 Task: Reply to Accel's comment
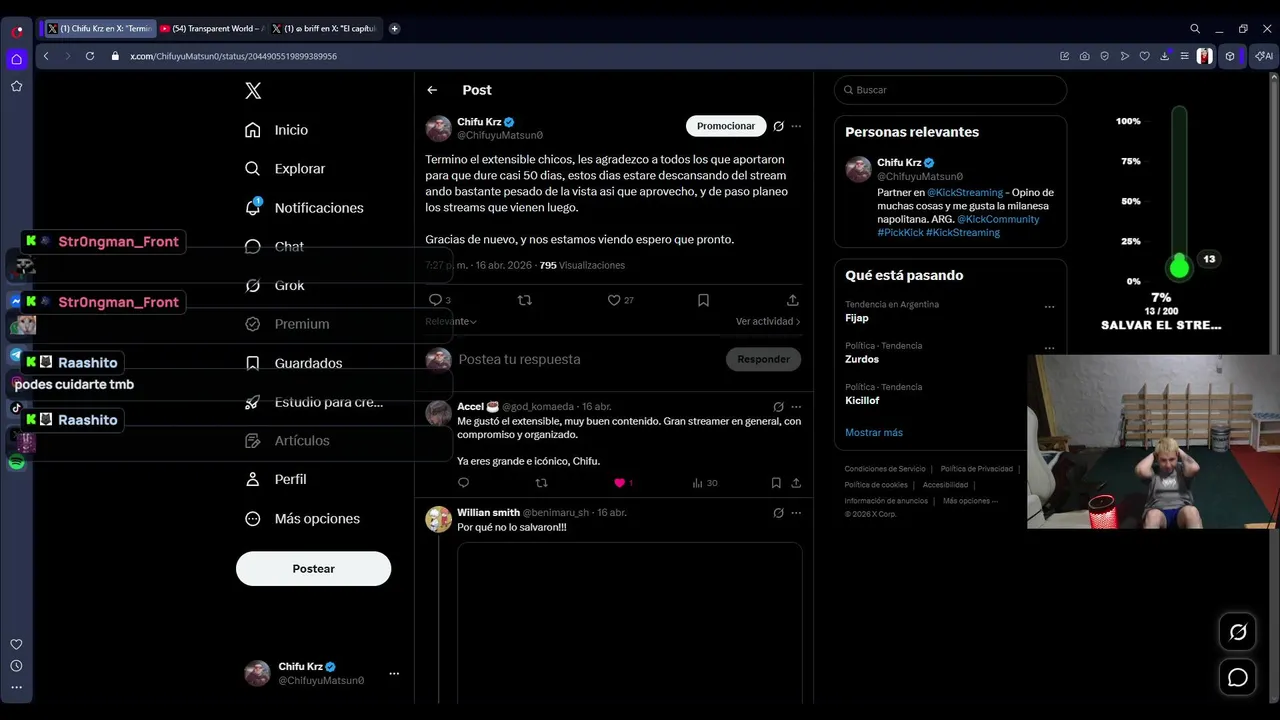463,483
